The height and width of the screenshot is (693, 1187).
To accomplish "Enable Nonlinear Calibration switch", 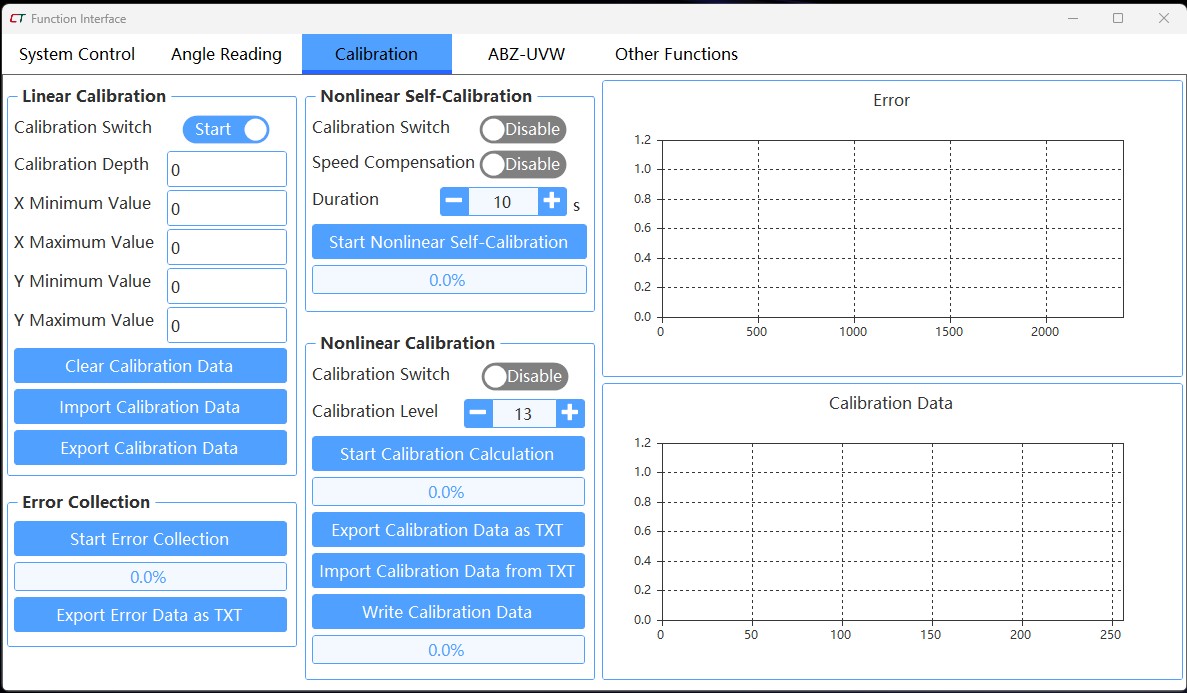I will [x=525, y=376].
